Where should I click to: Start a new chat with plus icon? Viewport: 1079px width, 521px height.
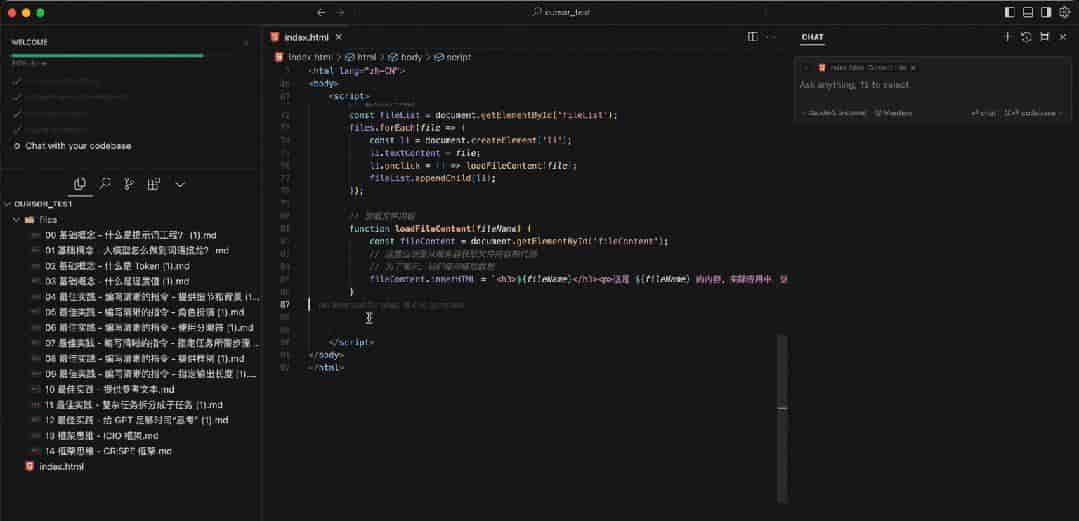1007,37
